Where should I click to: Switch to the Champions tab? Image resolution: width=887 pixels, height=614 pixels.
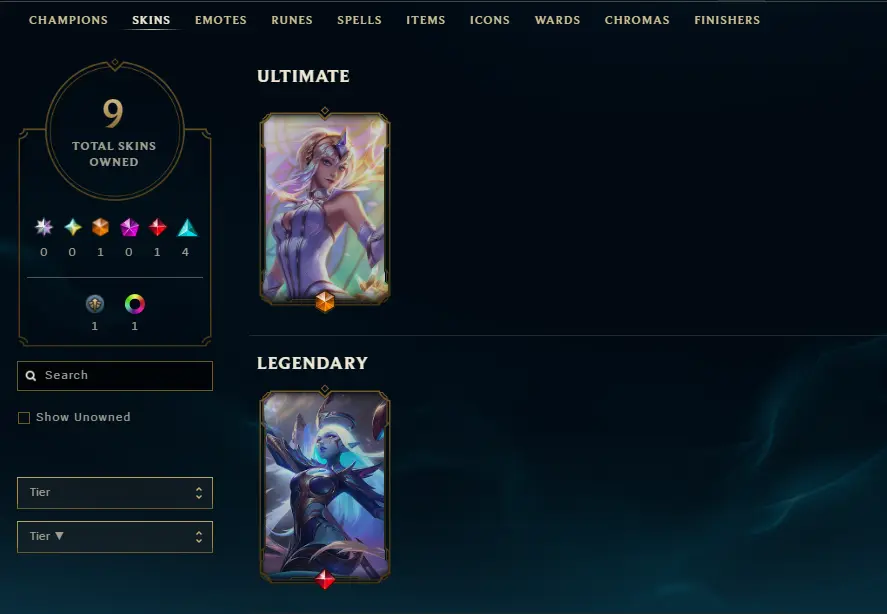click(68, 20)
